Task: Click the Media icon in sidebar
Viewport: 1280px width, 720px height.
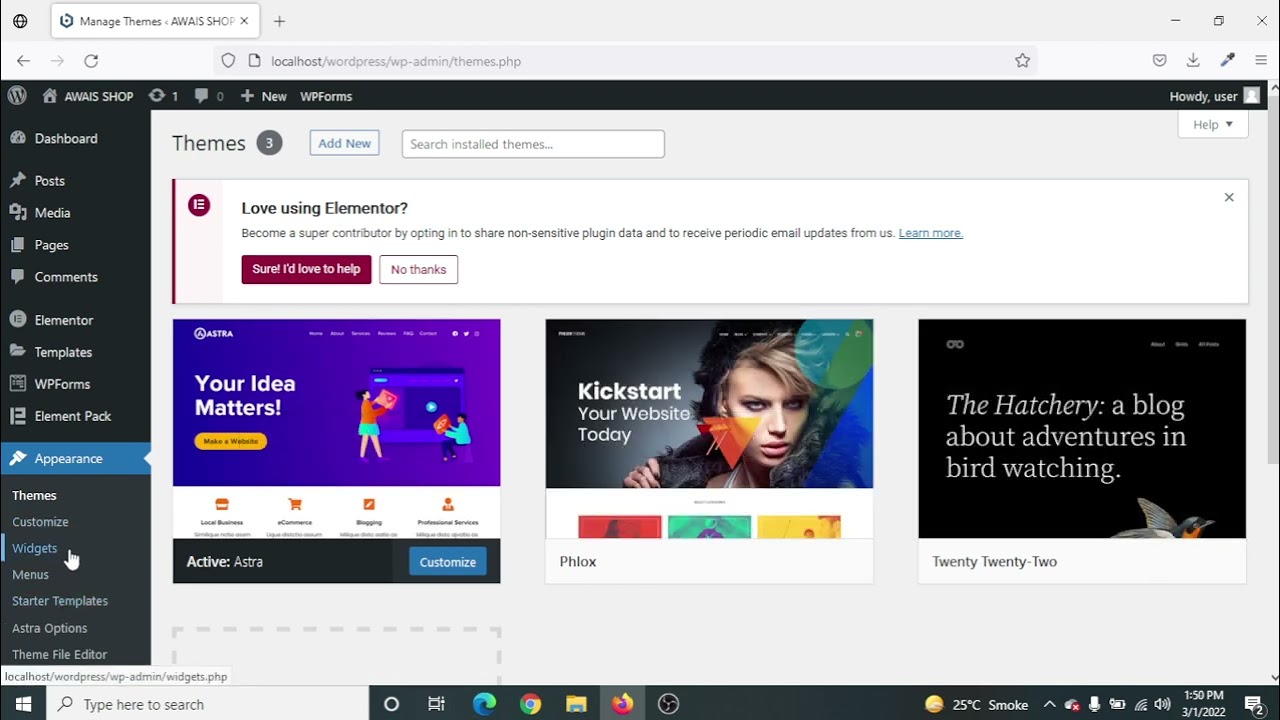Action: (17, 212)
